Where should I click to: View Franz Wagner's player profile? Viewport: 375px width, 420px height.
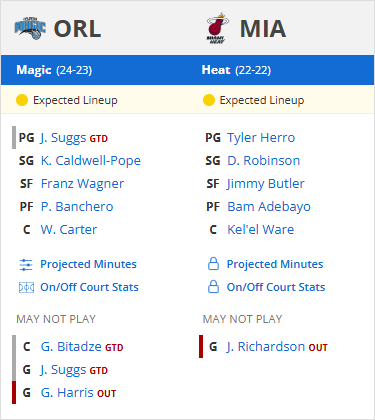pyautogui.click(x=82, y=184)
